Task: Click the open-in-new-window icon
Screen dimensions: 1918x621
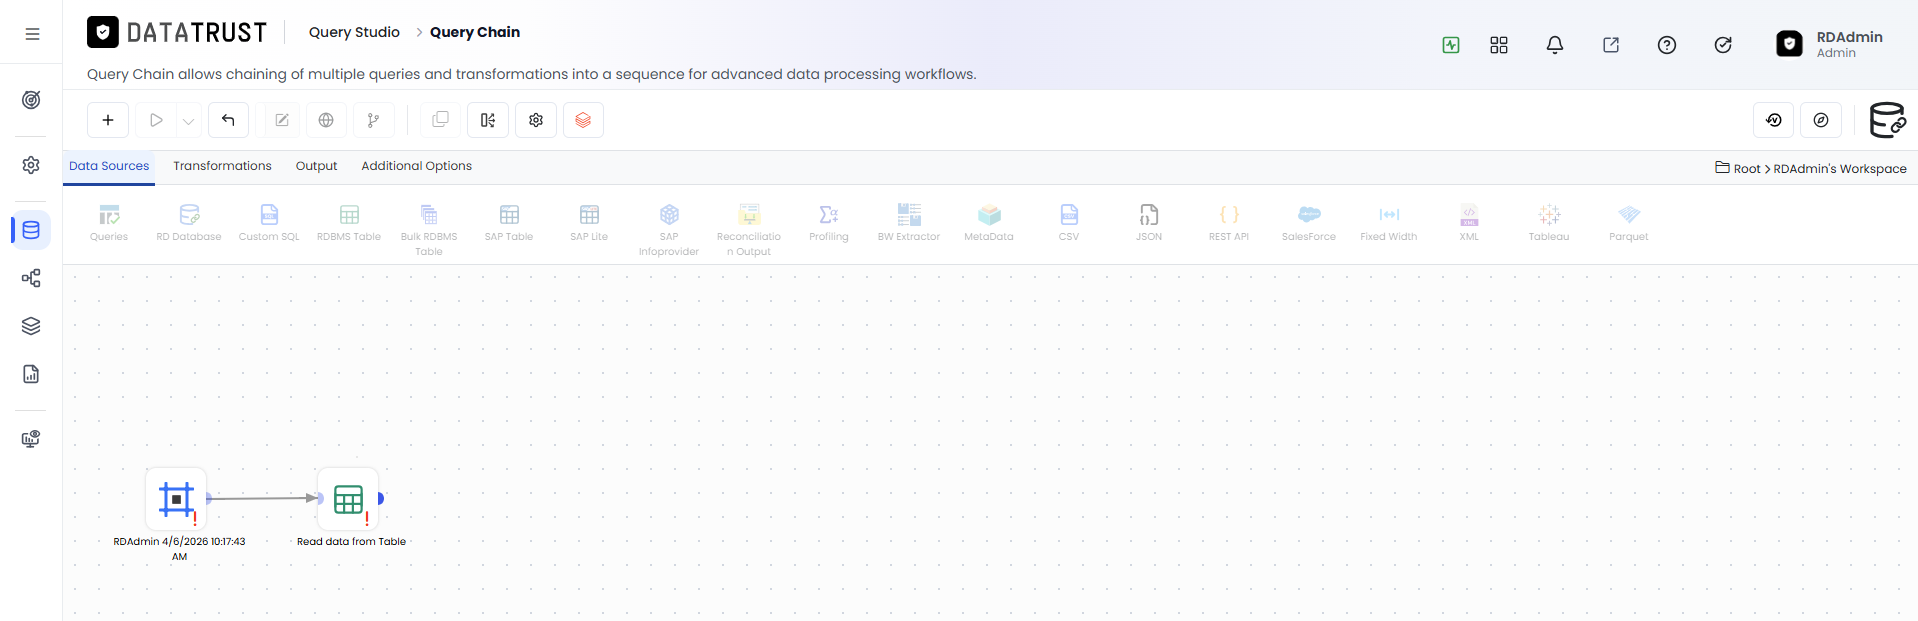Action: click(x=1611, y=45)
